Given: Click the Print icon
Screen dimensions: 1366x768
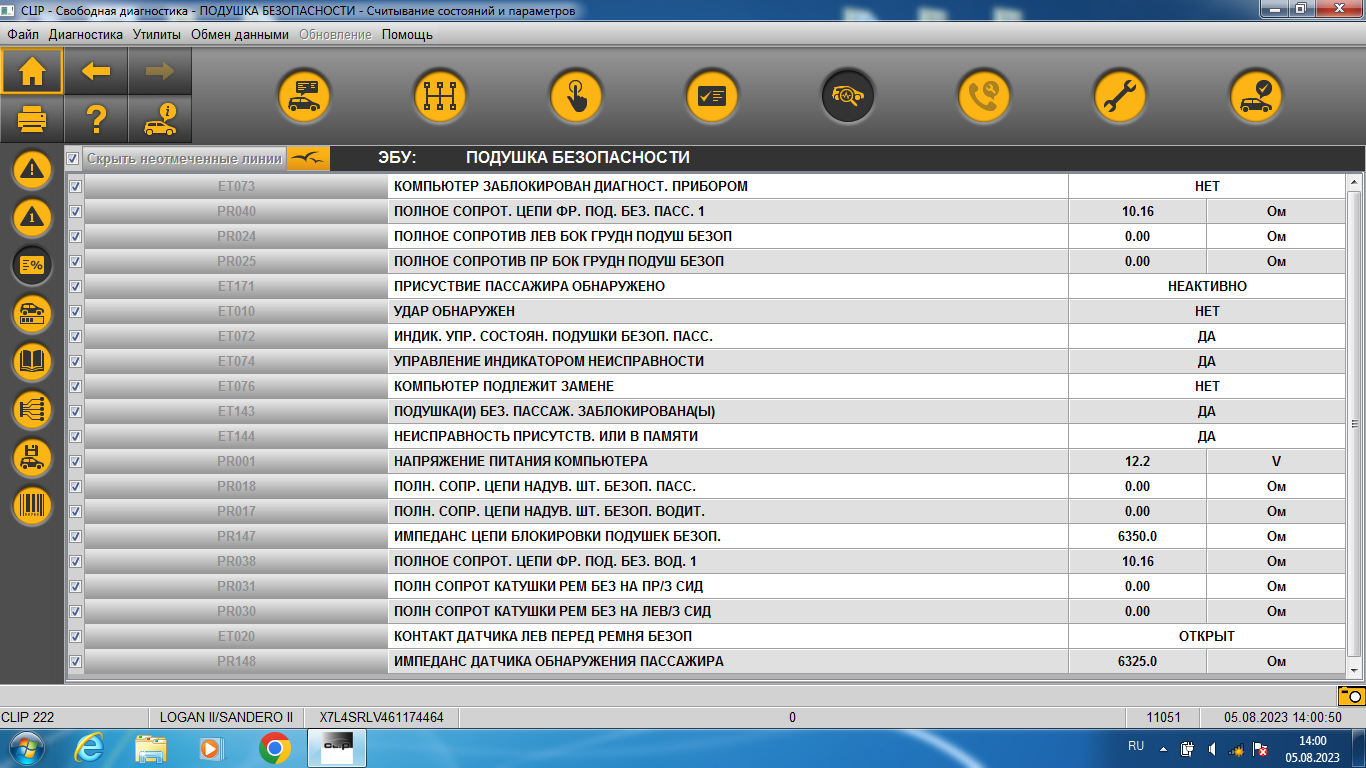Looking at the screenshot, I should point(32,120).
